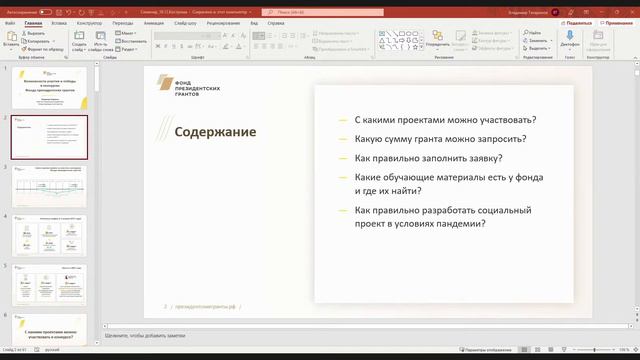Click the Dictate (Диктофон) microphone icon
Image resolution: width=640 pixels, height=360 pixels.
[570, 36]
